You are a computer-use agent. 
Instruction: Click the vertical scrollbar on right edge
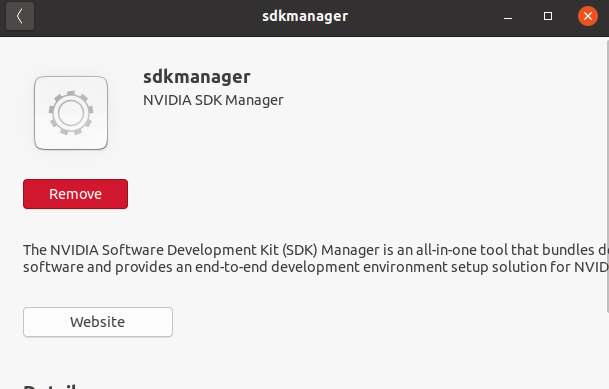[607, 175]
